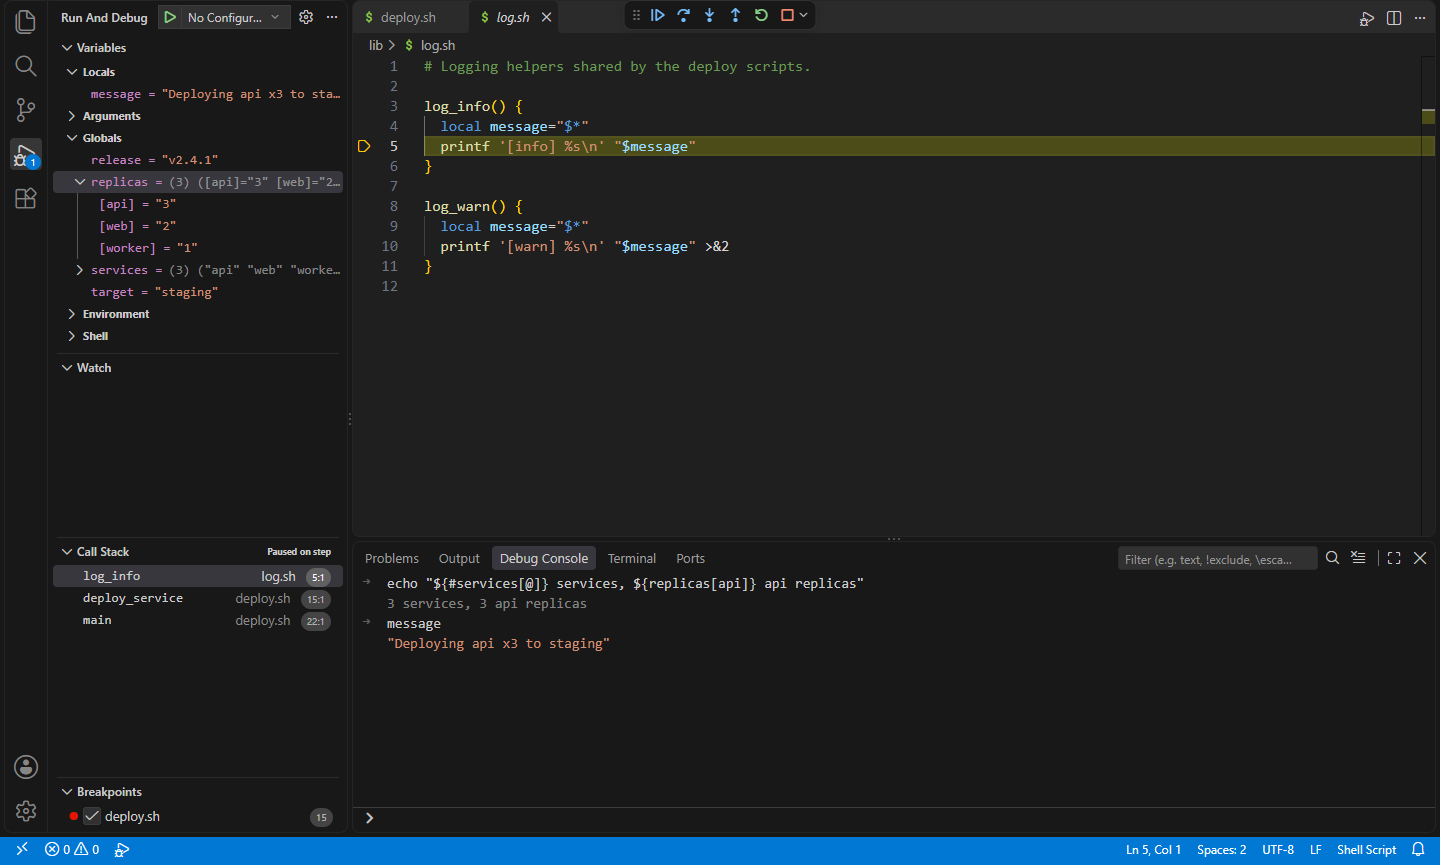
Task: Click the lib breadcrumb
Action: pos(376,45)
